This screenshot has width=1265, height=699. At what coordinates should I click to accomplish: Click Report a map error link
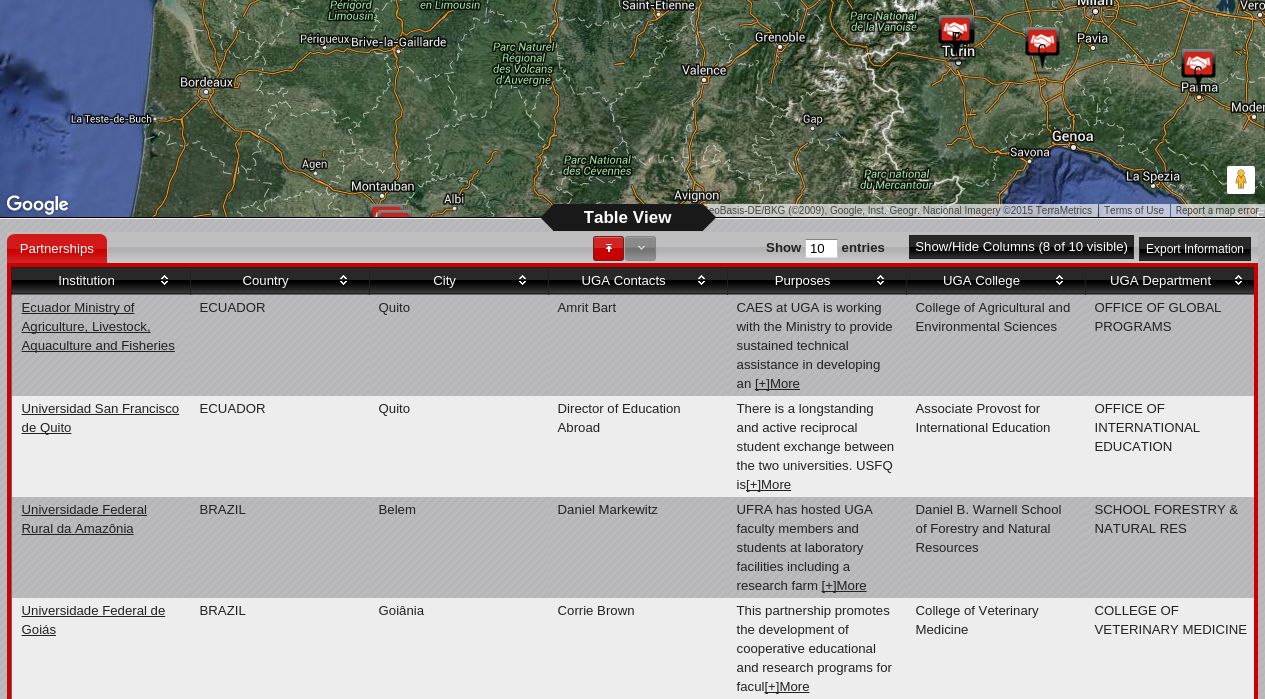[x=1218, y=211]
